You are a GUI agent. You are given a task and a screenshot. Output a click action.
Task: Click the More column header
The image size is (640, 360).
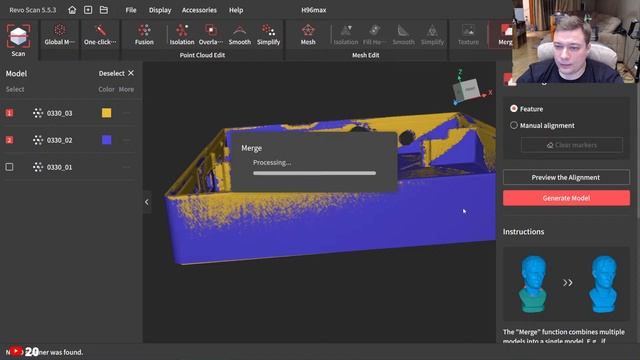[126, 89]
